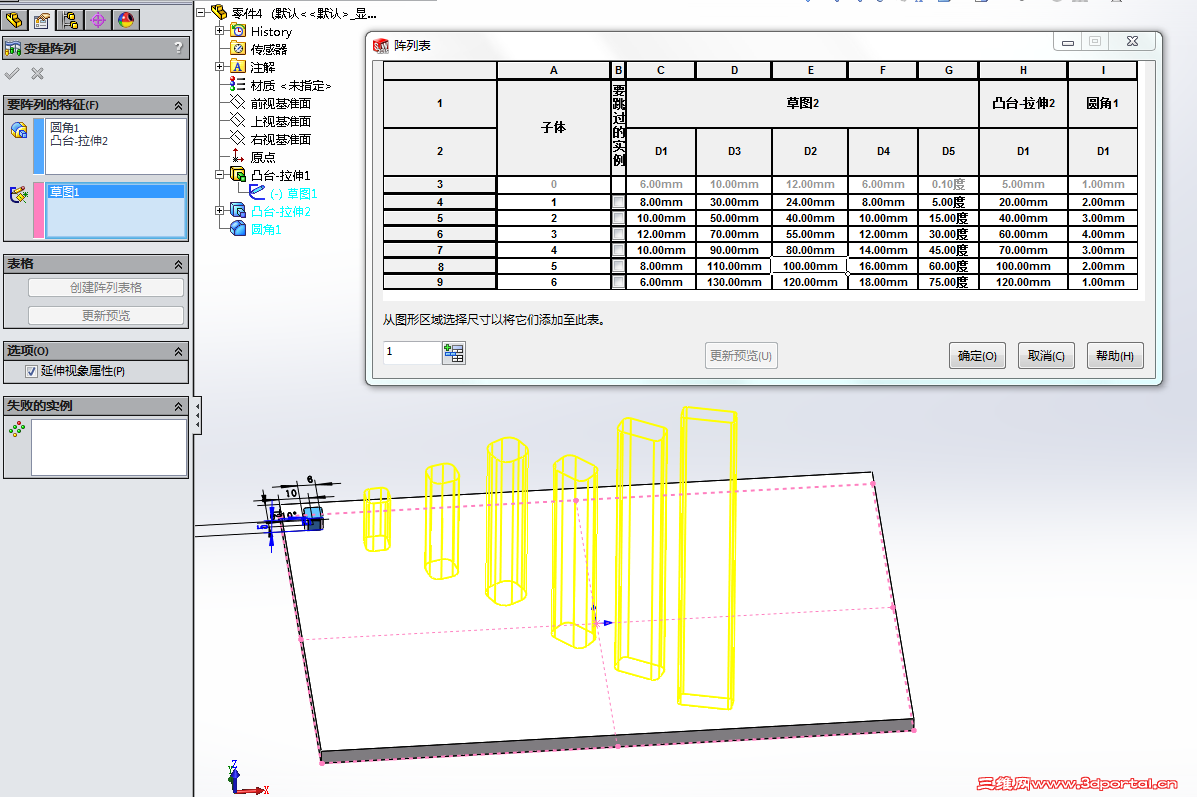Screen dimensions: 1197x797
Task: Switch to the PropertyManager tab
Action: click(x=42, y=20)
